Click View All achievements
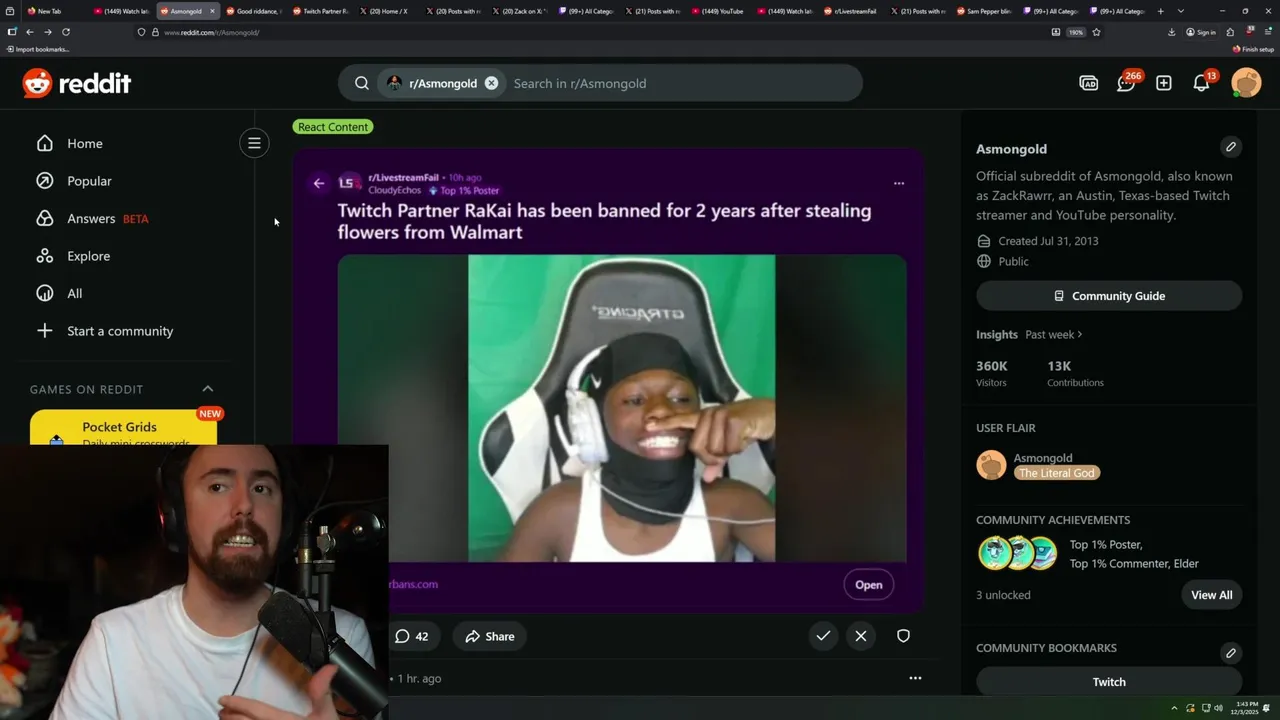1280x720 pixels. point(1211,595)
